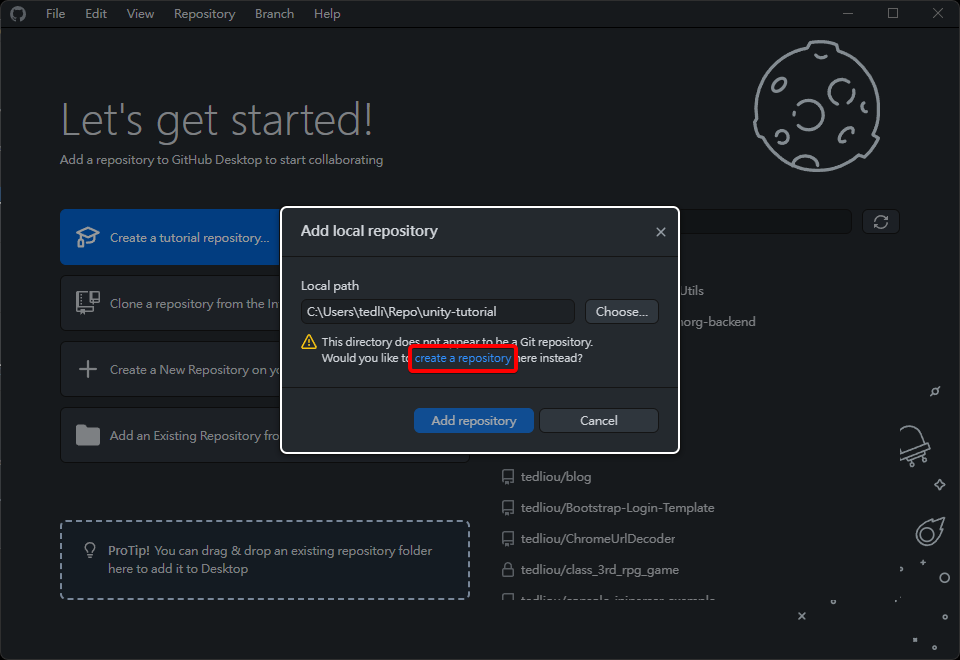Maximize the GitHub Desktop window
This screenshot has height=660, width=960.
[893, 13]
